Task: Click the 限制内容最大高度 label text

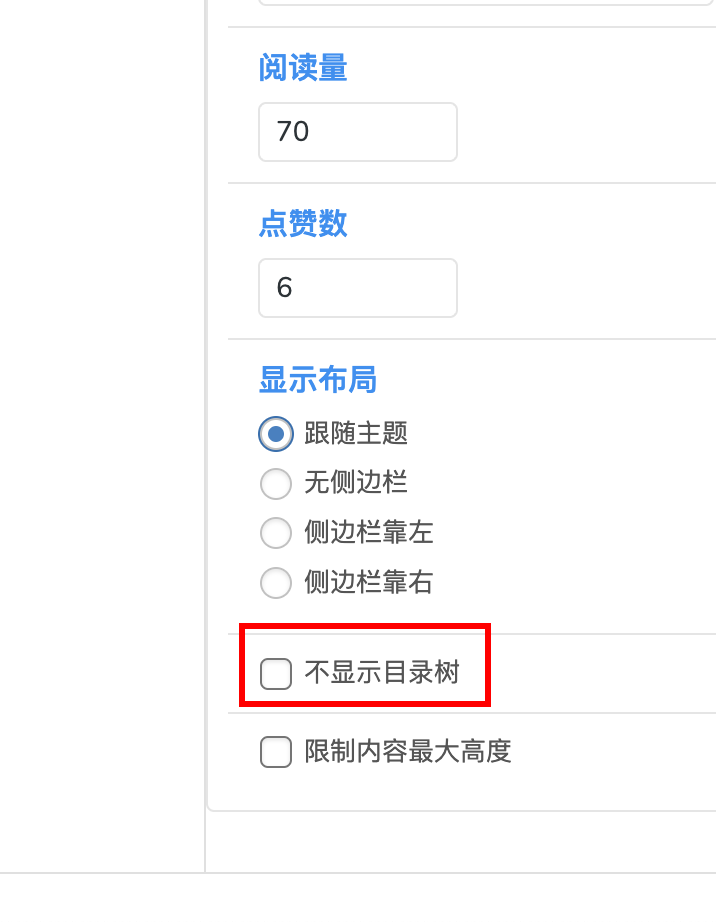Action: pyautogui.click(x=408, y=751)
